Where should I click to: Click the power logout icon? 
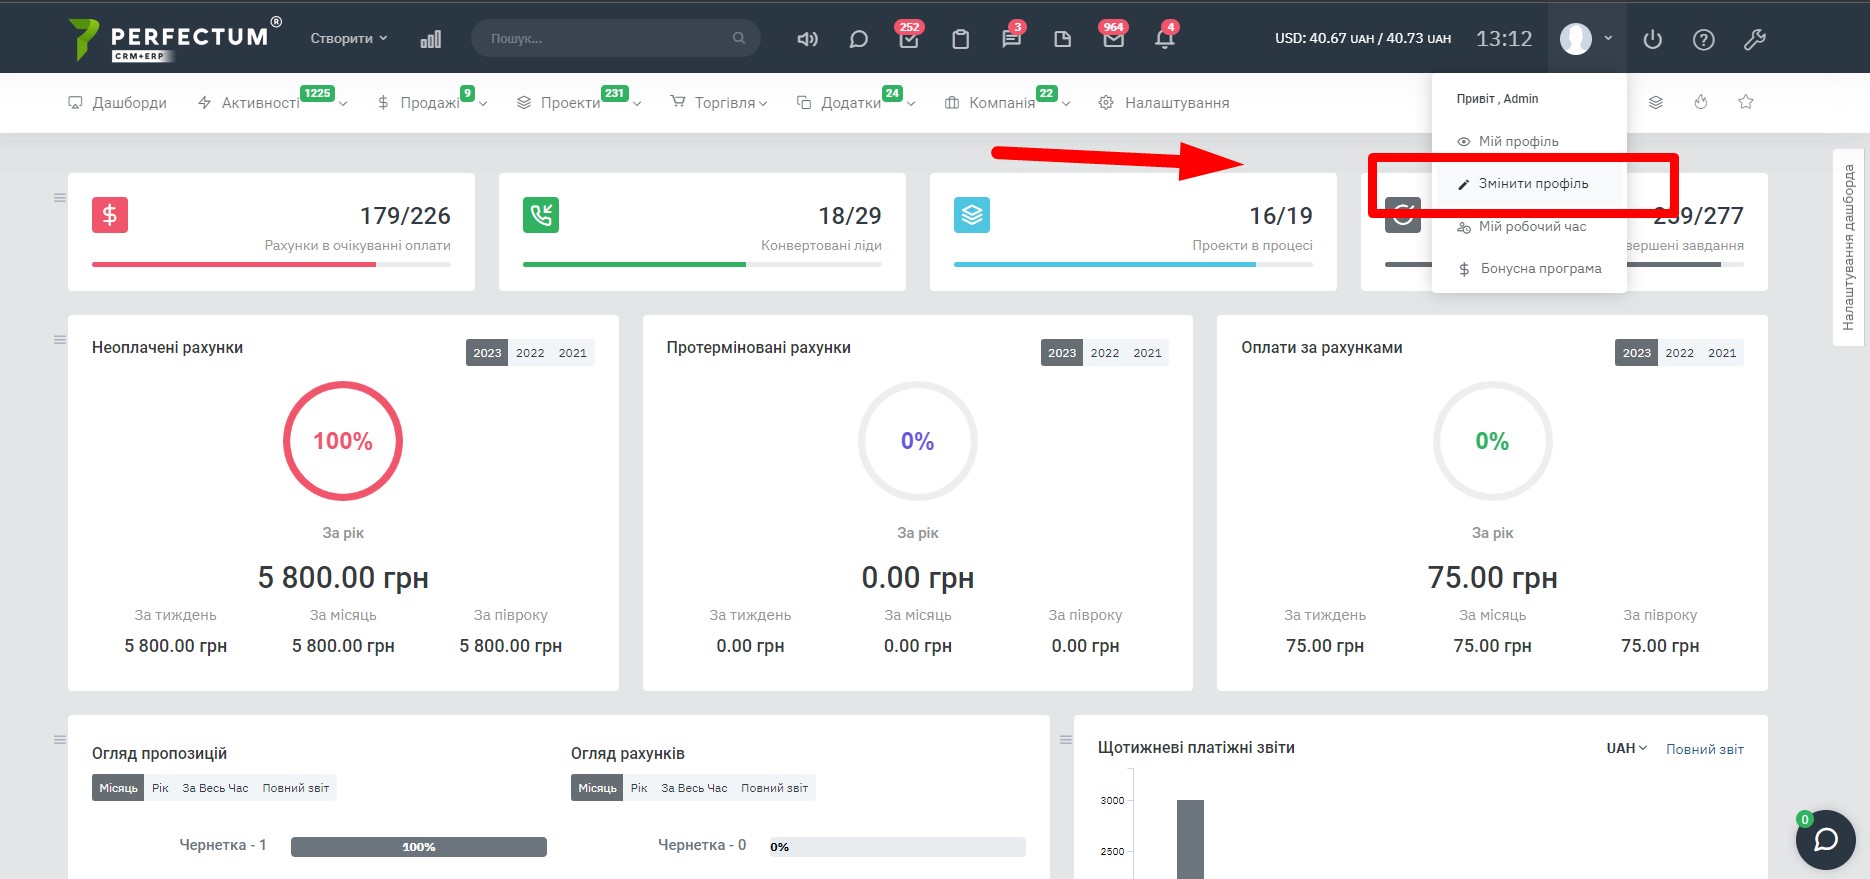pyautogui.click(x=1652, y=39)
